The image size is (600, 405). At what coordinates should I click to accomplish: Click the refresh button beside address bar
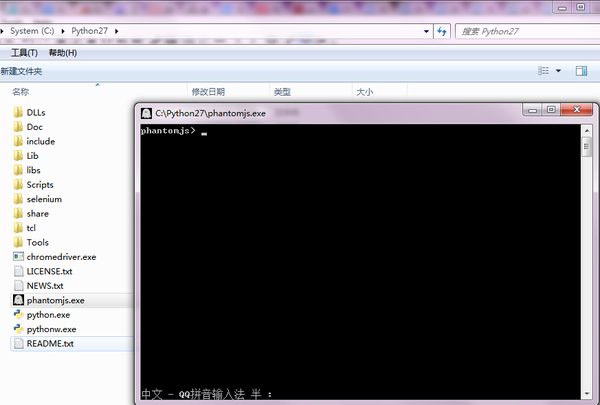click(442, 31)
